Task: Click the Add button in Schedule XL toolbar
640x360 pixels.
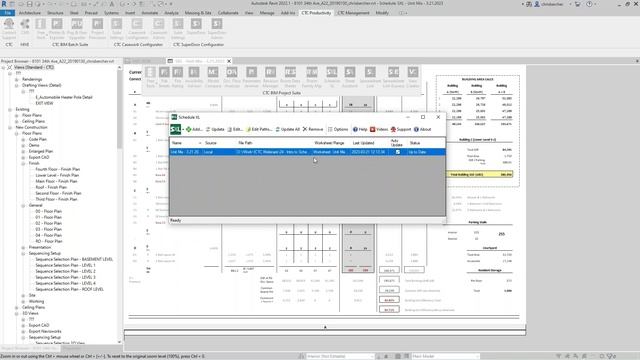Action: pyautogui.click(x=194, y=129)
